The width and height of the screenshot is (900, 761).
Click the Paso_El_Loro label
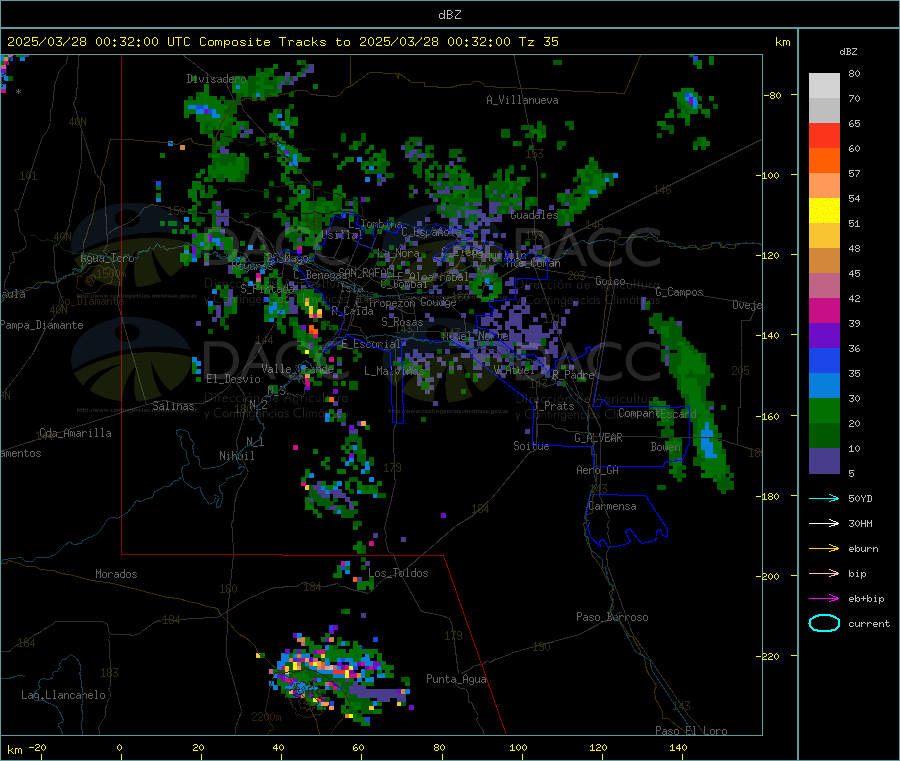click(691, 731)
